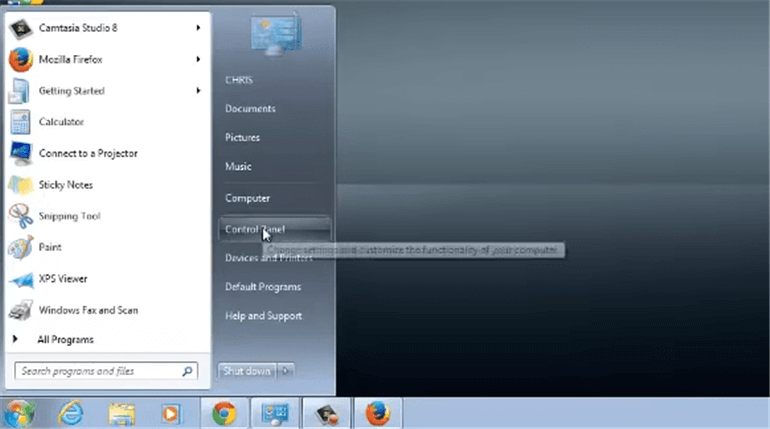Open Computer

coord(248,198)
